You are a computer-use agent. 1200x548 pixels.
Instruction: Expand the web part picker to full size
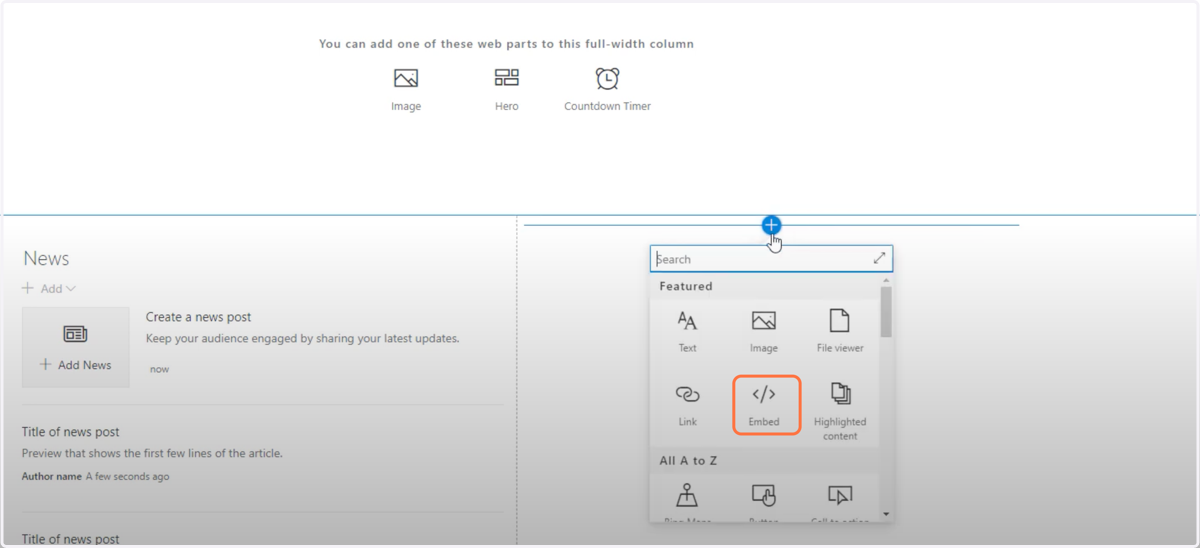pos(879,258)
